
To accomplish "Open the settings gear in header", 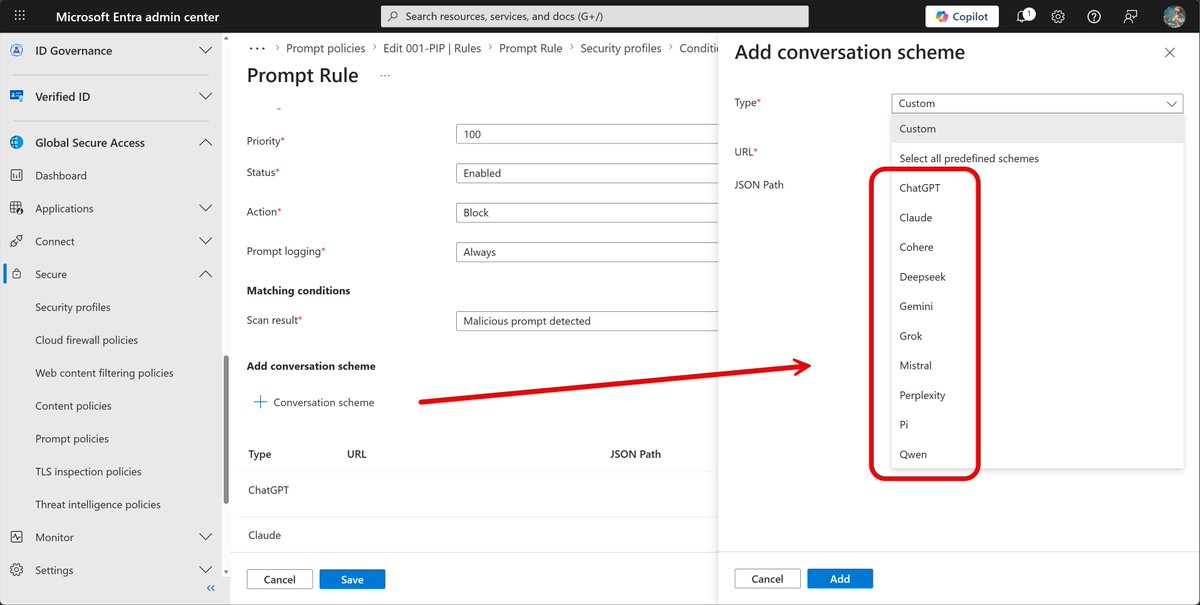I will coord(1058,17).
